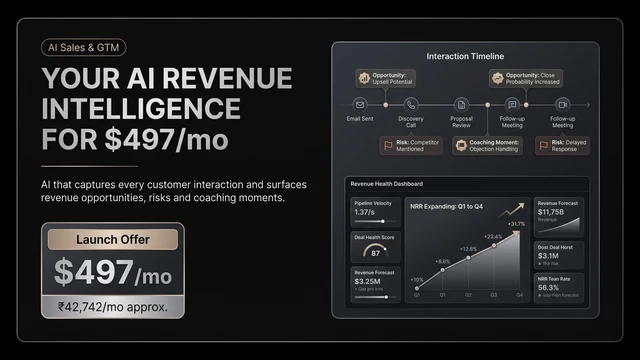Viewport: 640px width, 360px height.
Task: Open the $3.1M deal card
Action: (x=559, y=256)
